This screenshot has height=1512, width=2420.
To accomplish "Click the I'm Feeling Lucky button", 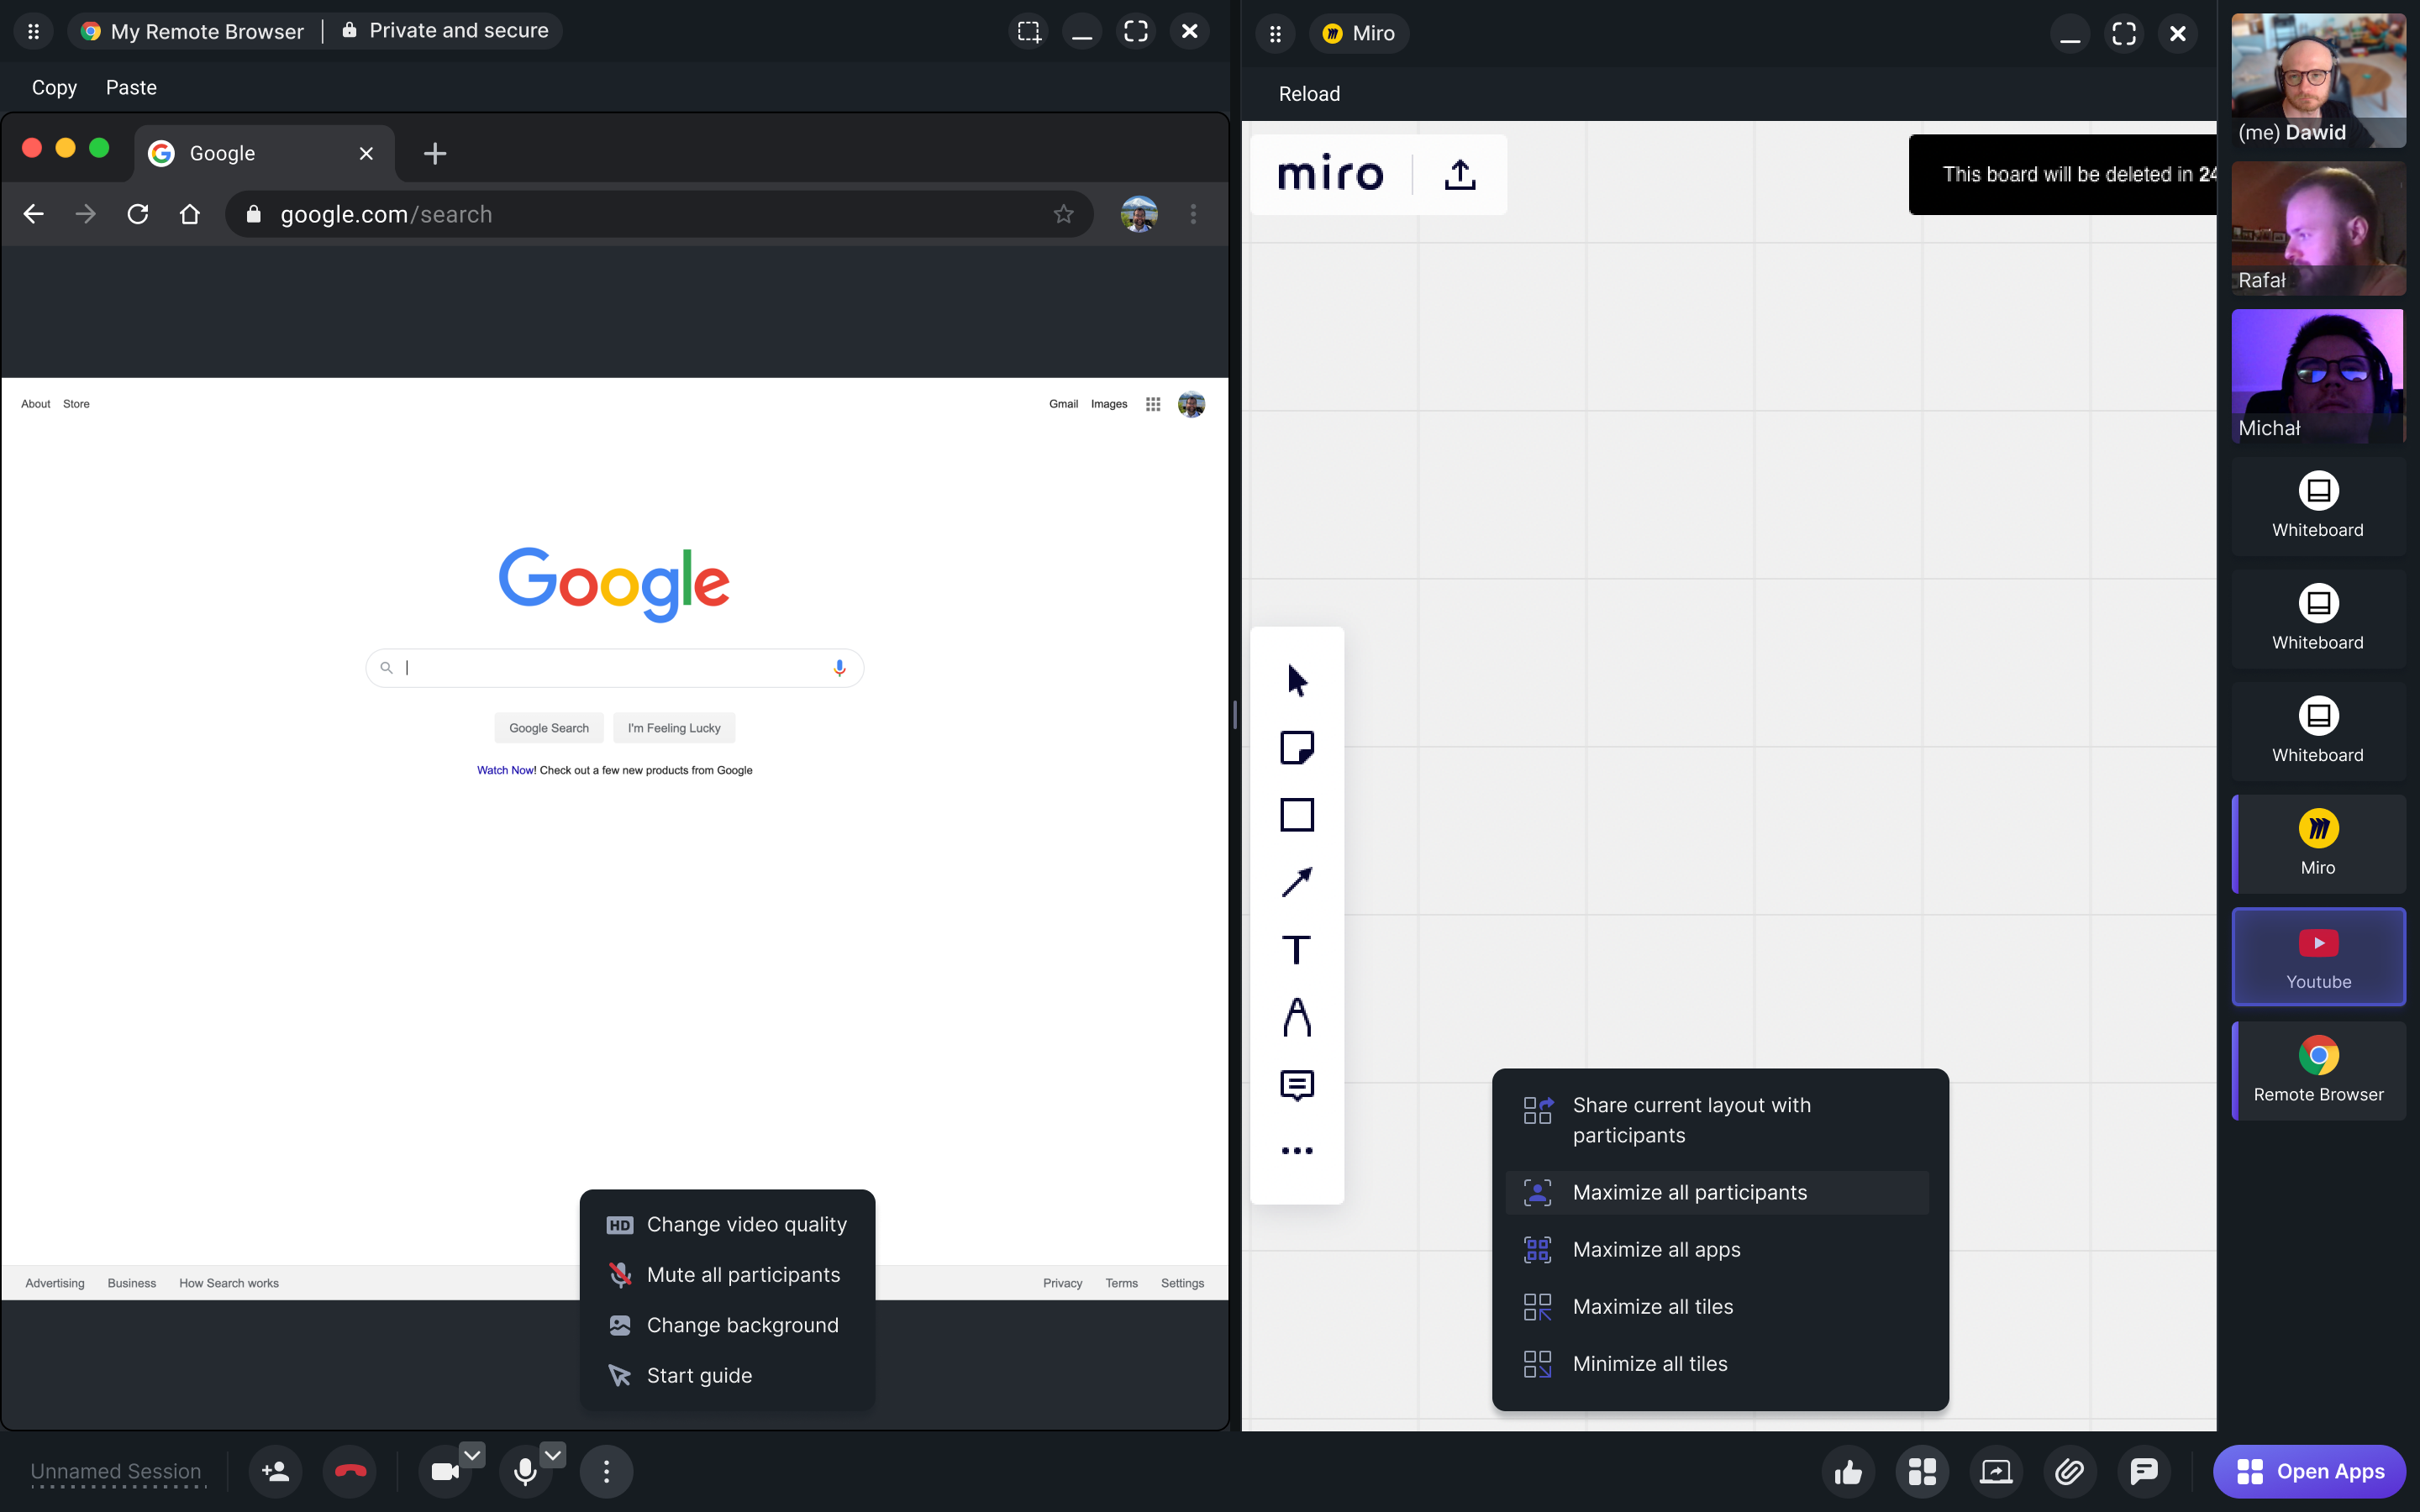I will click(673, 727).
